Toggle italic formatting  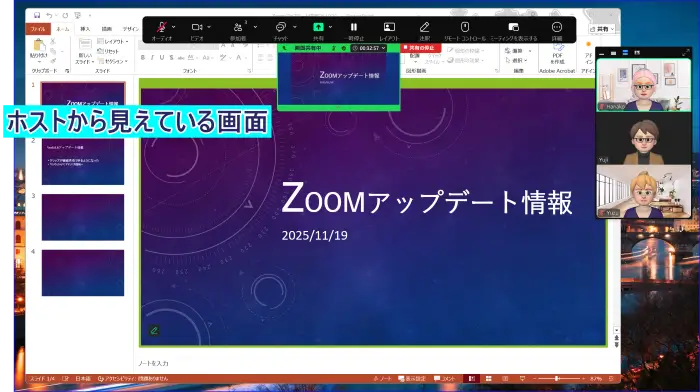coord(152,58)
